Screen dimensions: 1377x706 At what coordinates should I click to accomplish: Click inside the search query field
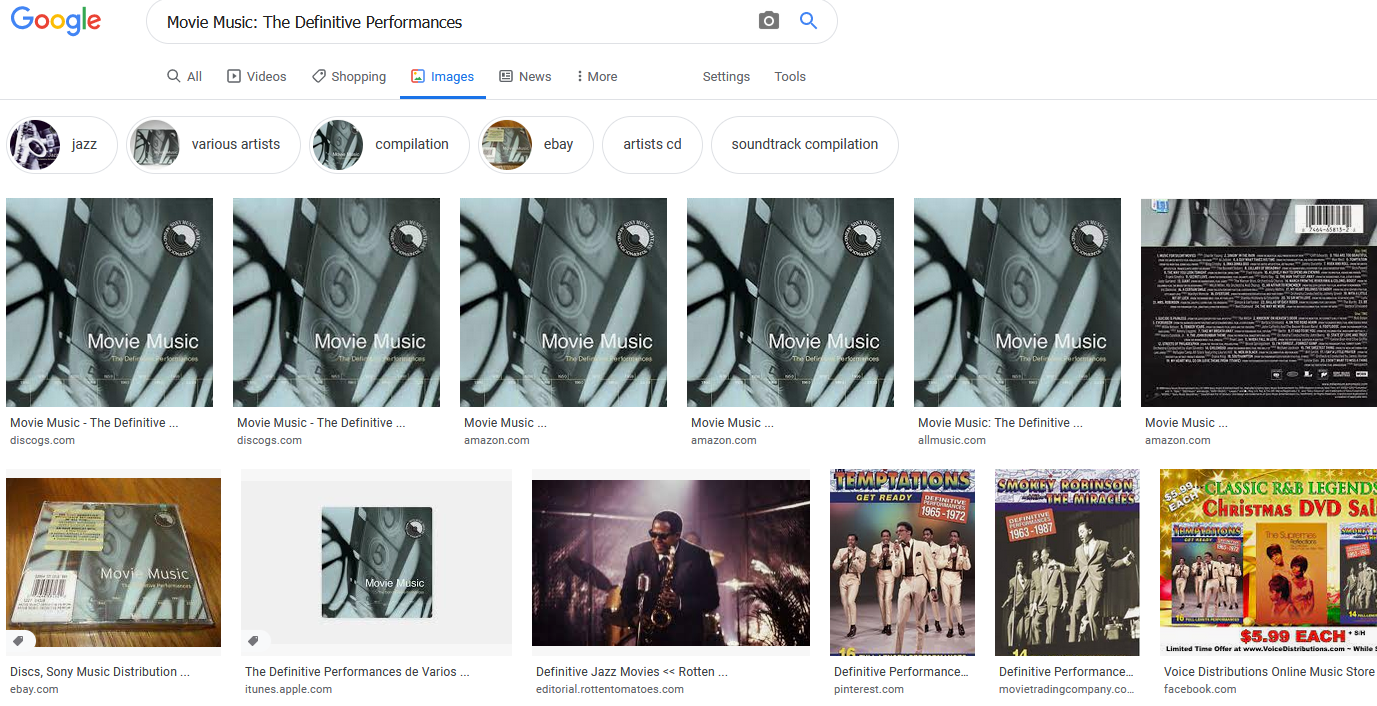pos(455,22)
